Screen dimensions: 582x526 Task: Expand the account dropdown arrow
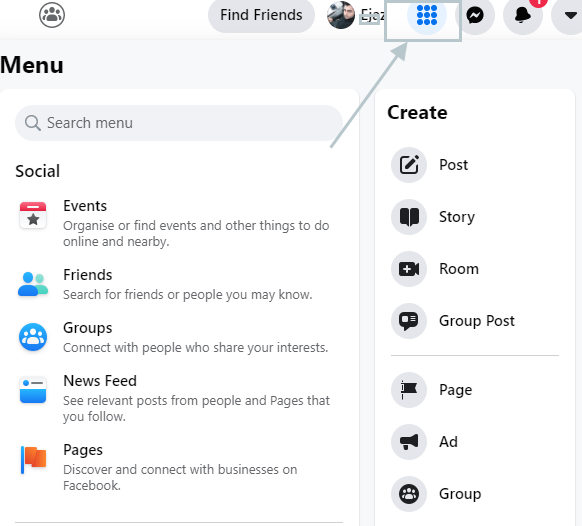(570, 15)
